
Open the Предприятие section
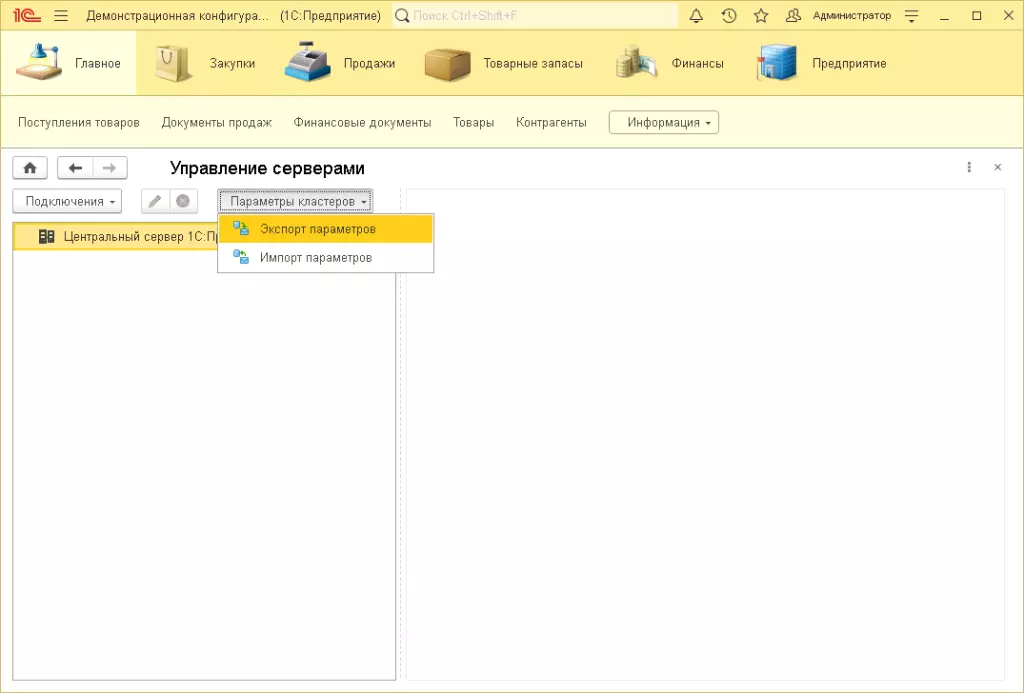point(820,63)
